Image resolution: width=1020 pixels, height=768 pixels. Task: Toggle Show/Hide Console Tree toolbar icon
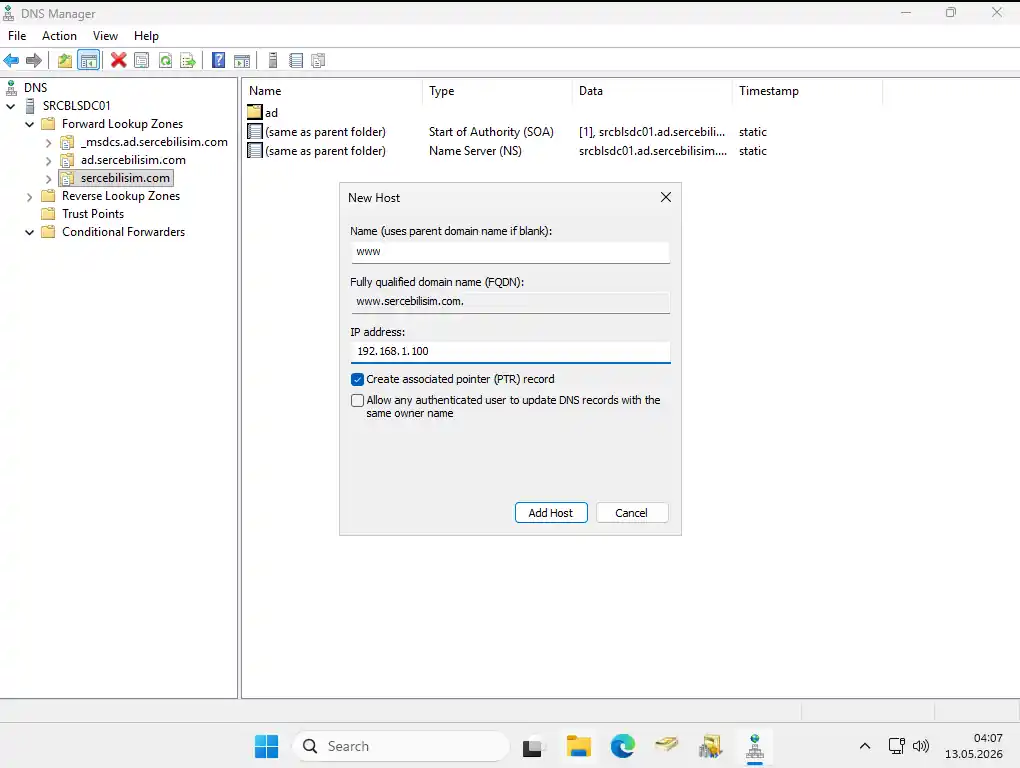click(88, 60)
